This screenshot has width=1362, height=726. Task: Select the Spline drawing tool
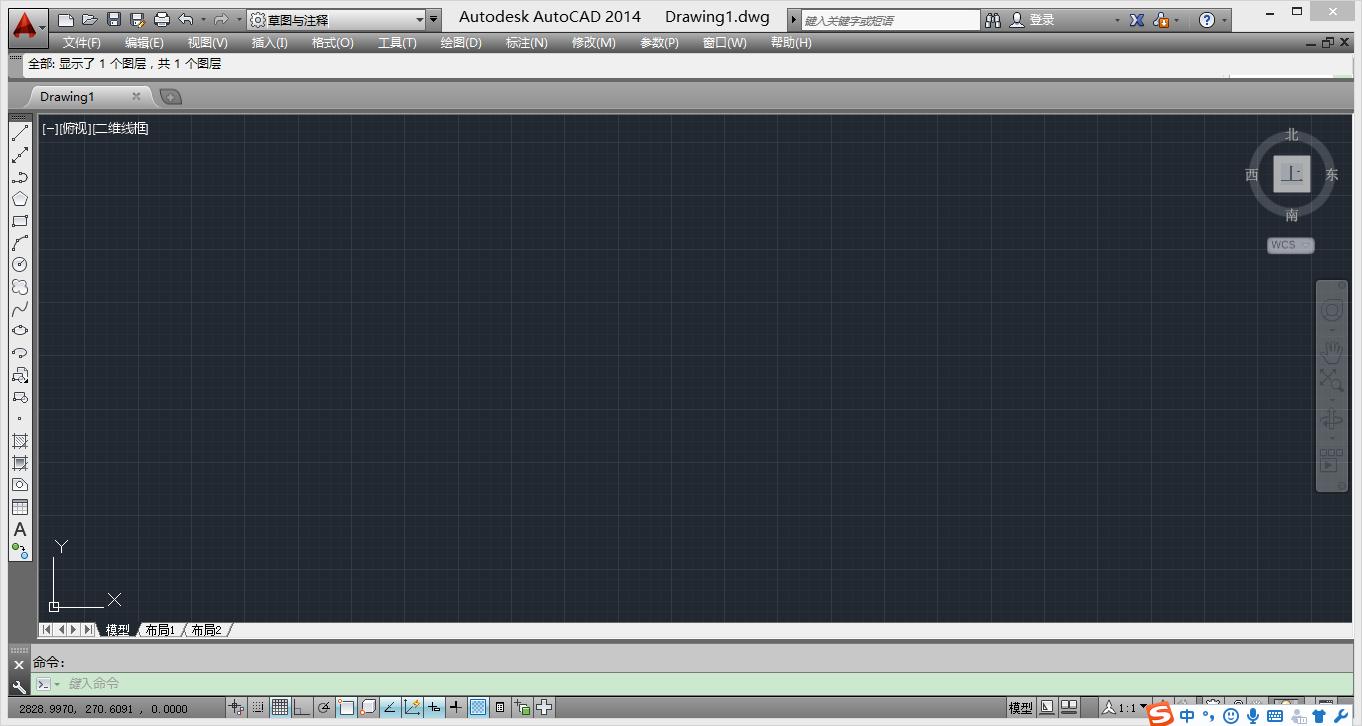click(20, 309)
